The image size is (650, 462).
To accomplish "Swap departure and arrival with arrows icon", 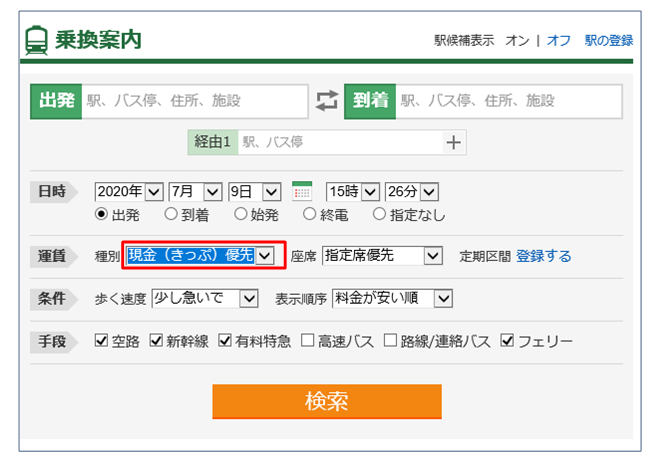I will tap(327, 101).
